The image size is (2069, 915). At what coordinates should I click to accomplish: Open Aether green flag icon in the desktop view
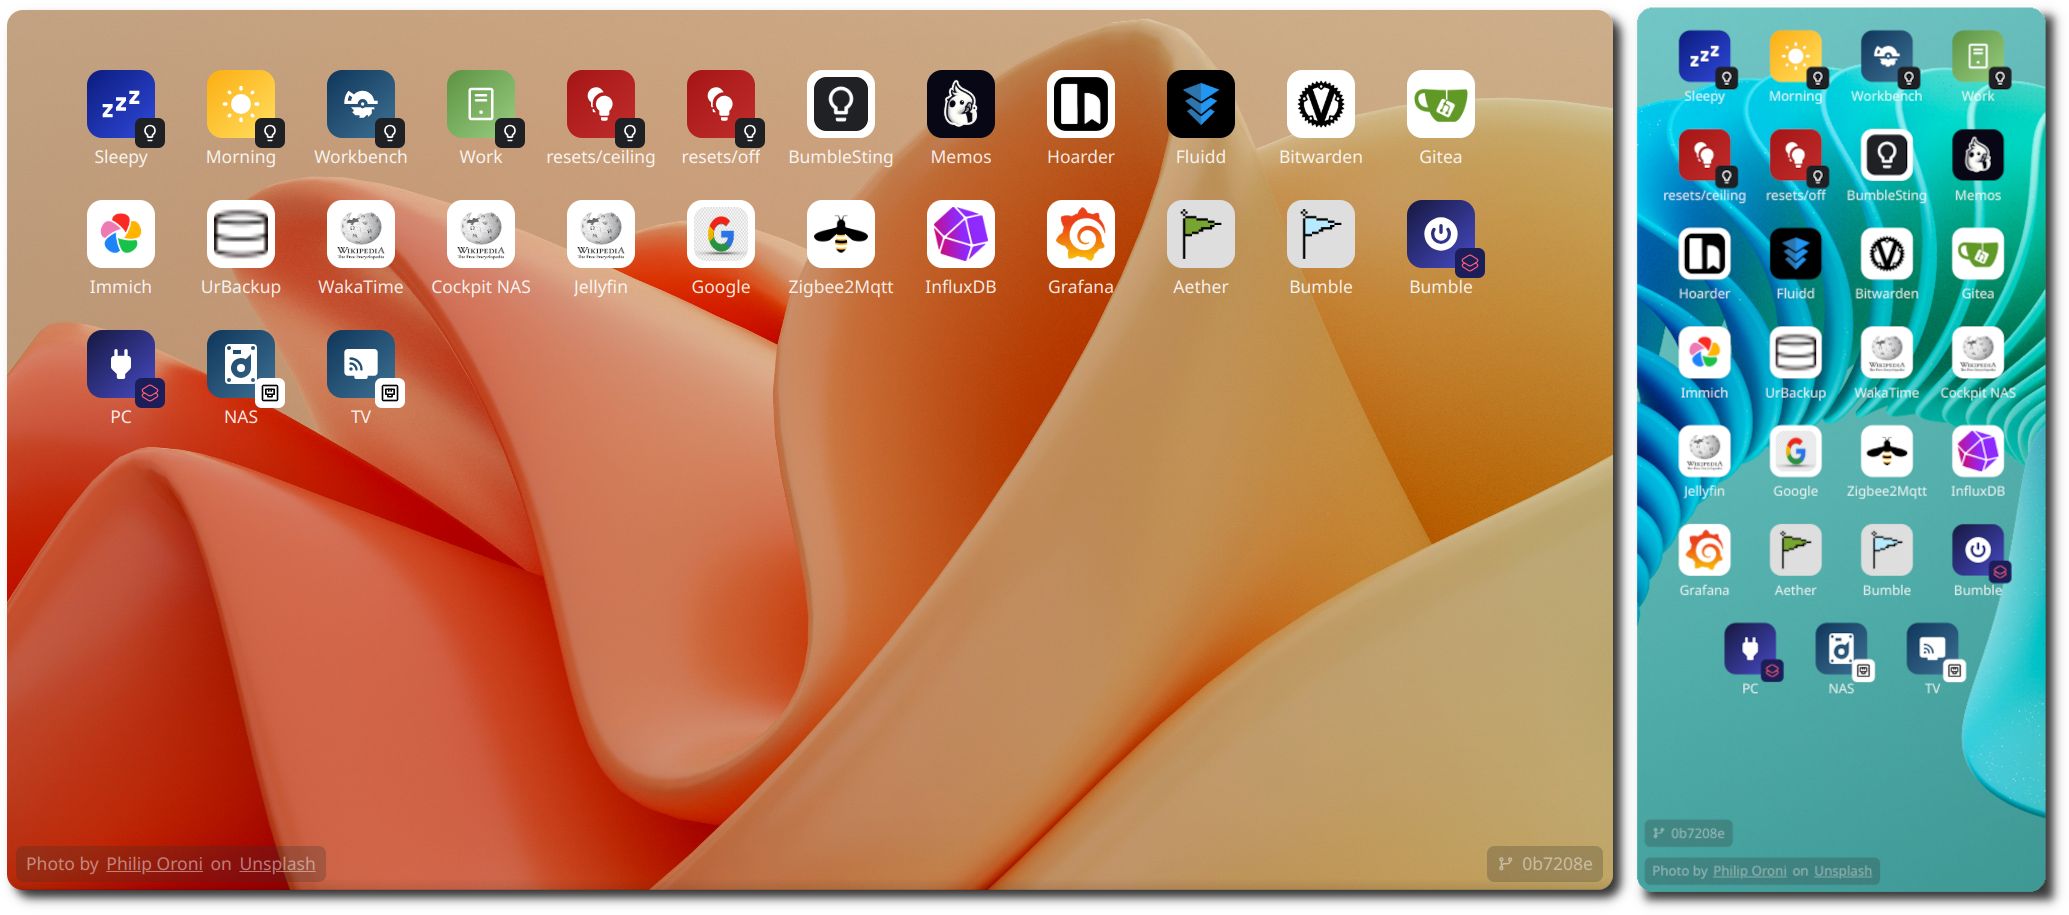point(1201,234)
